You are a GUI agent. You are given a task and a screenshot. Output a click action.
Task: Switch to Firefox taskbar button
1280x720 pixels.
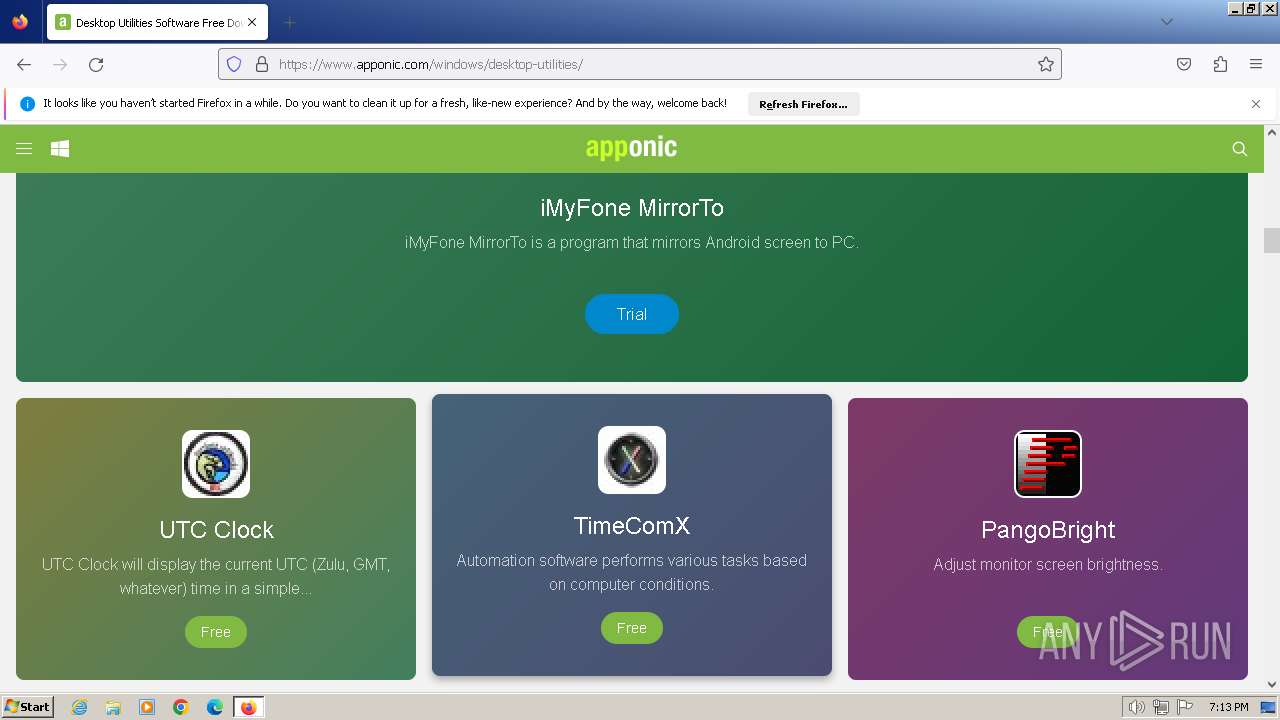coord(248,707)
